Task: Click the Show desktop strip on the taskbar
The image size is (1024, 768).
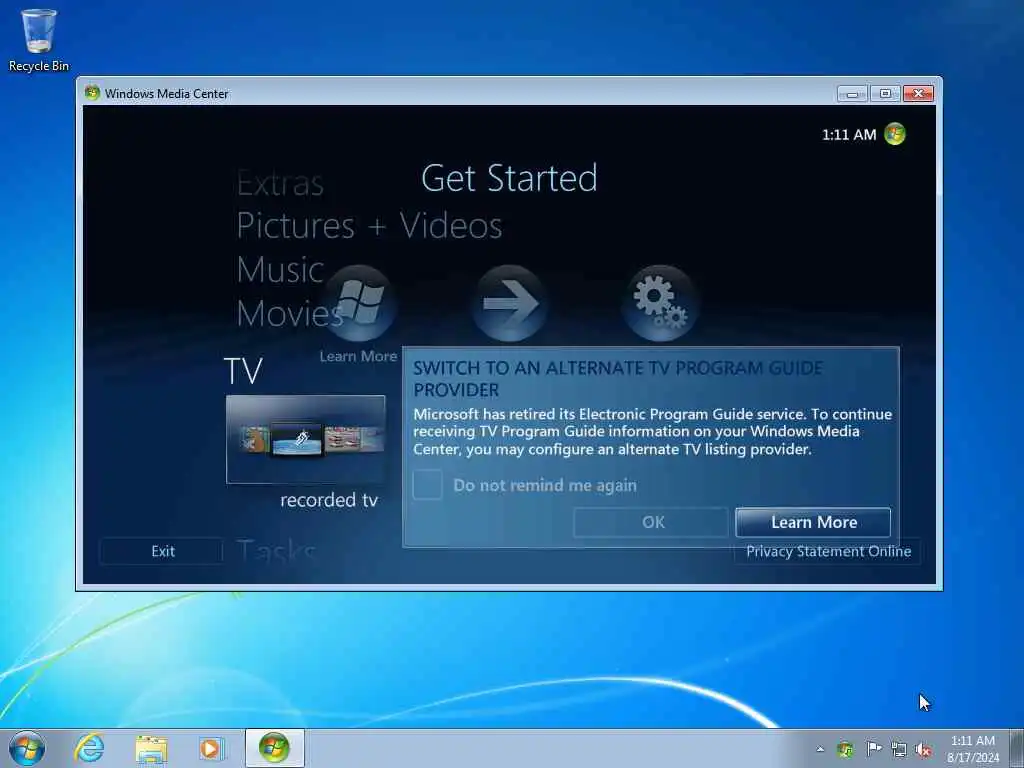Action: click(x=1019, y=748)
